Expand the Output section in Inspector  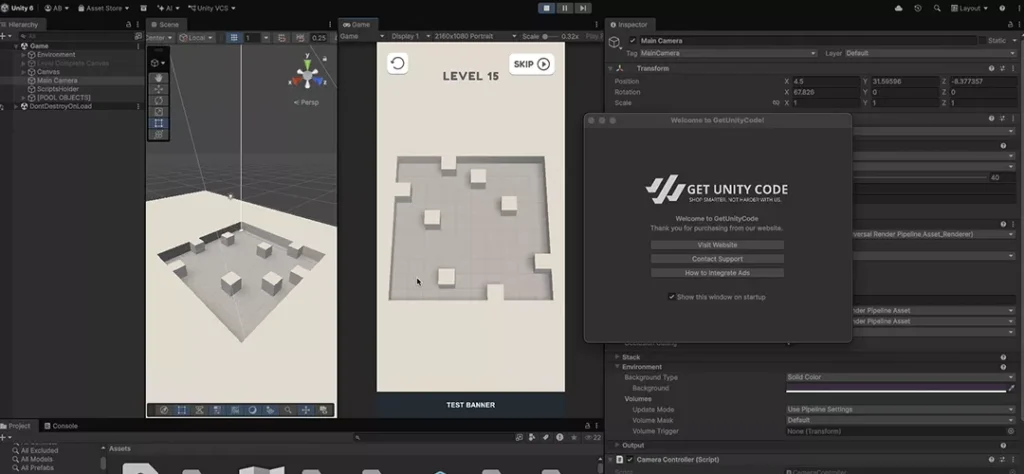point(616,445)
